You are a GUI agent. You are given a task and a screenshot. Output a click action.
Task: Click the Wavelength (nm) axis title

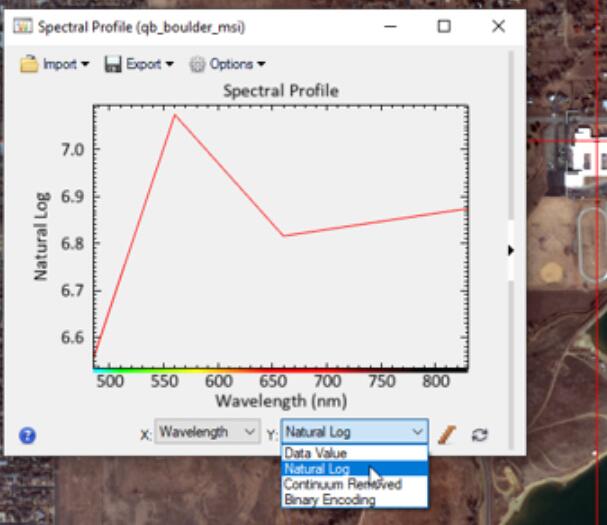tap(279, 401)
